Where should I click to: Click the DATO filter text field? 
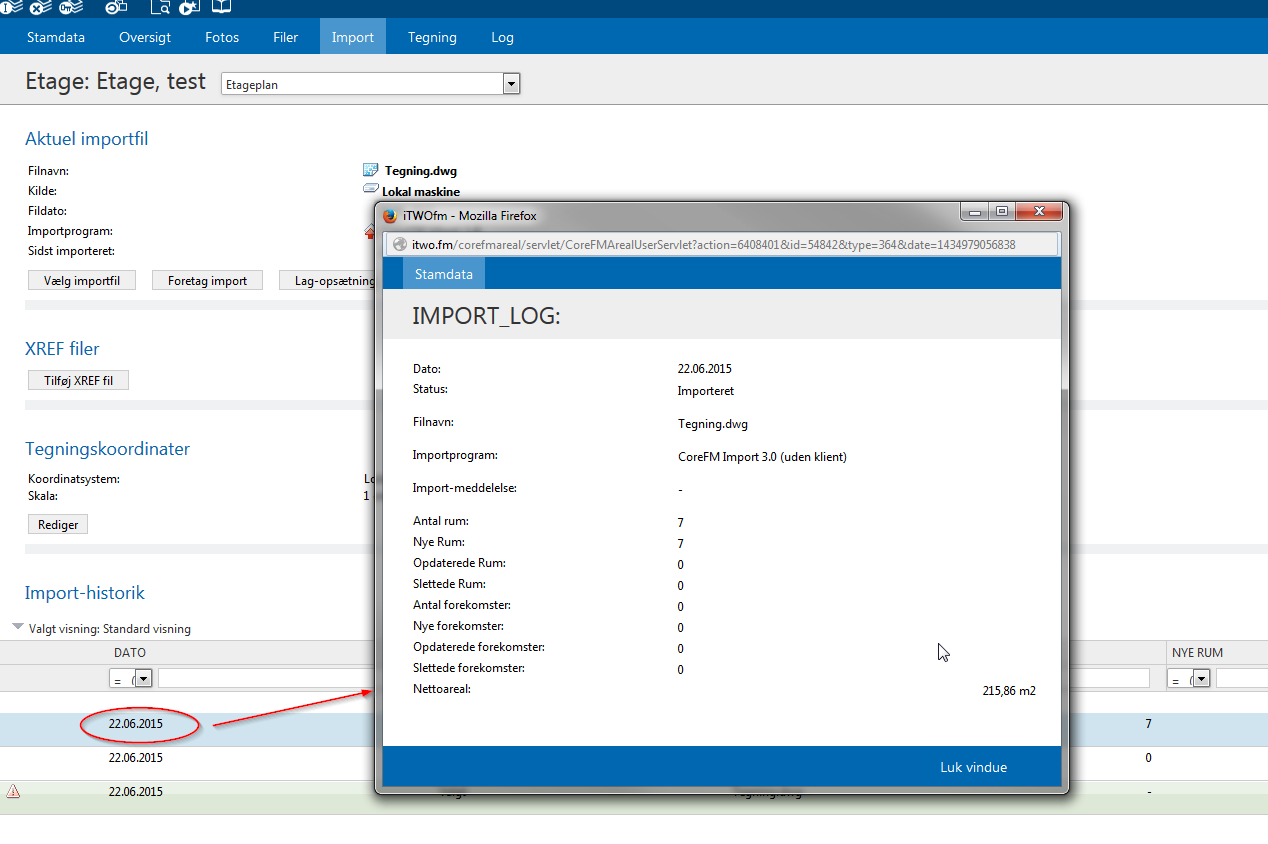[x=262, y=678]
